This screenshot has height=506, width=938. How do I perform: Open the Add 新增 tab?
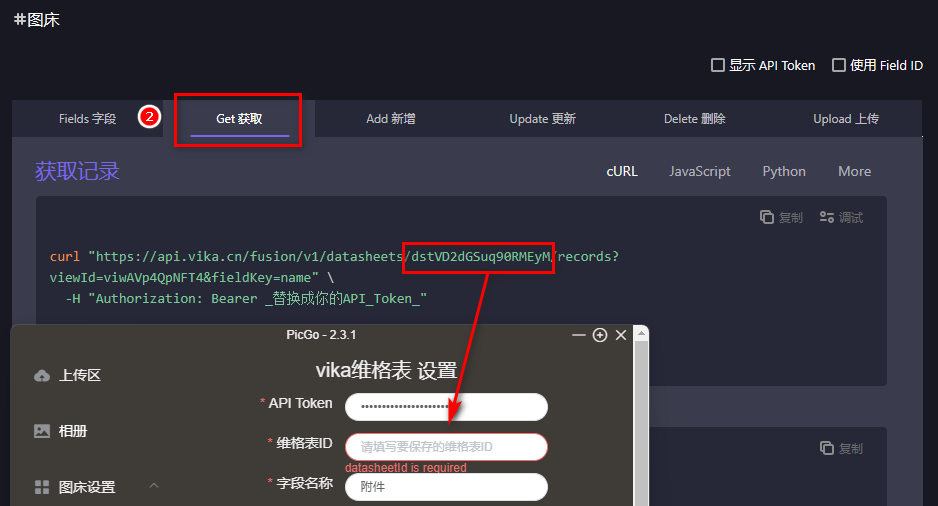pos(391,118)
